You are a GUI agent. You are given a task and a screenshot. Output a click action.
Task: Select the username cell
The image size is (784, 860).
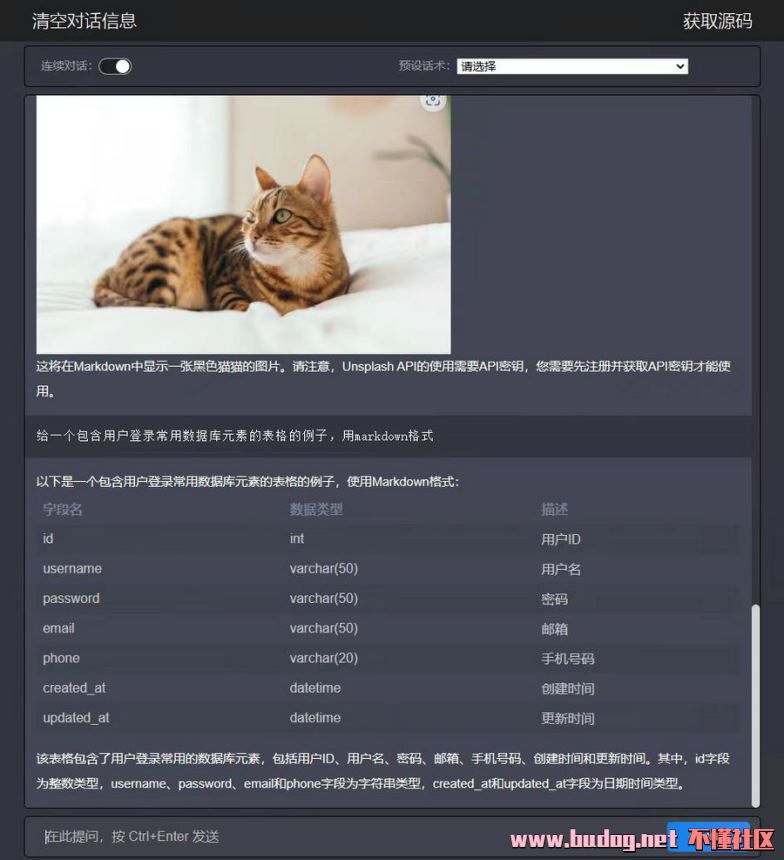72,569
